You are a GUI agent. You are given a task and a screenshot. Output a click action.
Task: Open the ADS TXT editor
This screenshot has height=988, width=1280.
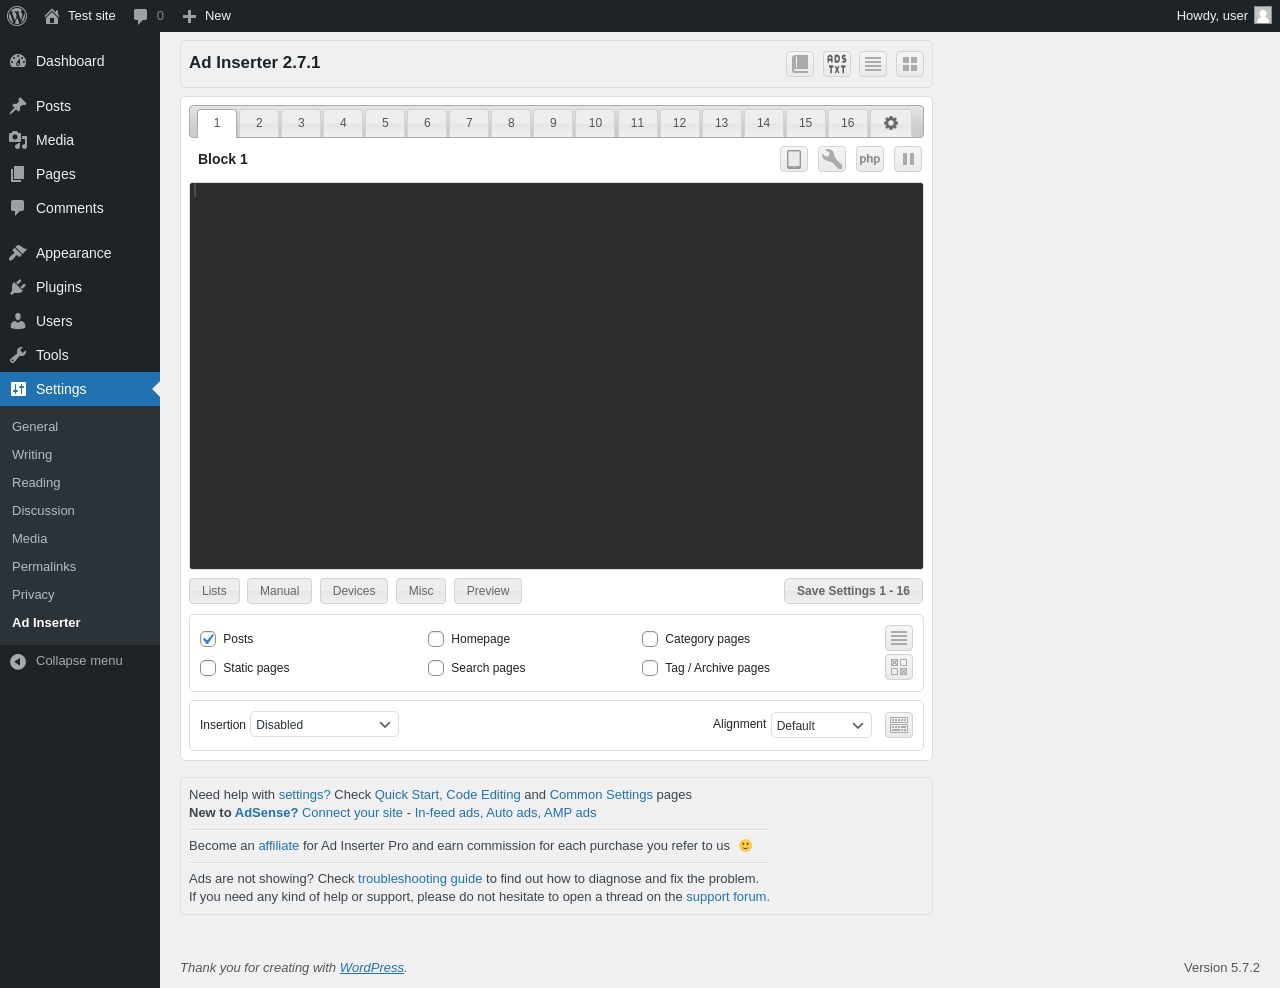[837, 64]
